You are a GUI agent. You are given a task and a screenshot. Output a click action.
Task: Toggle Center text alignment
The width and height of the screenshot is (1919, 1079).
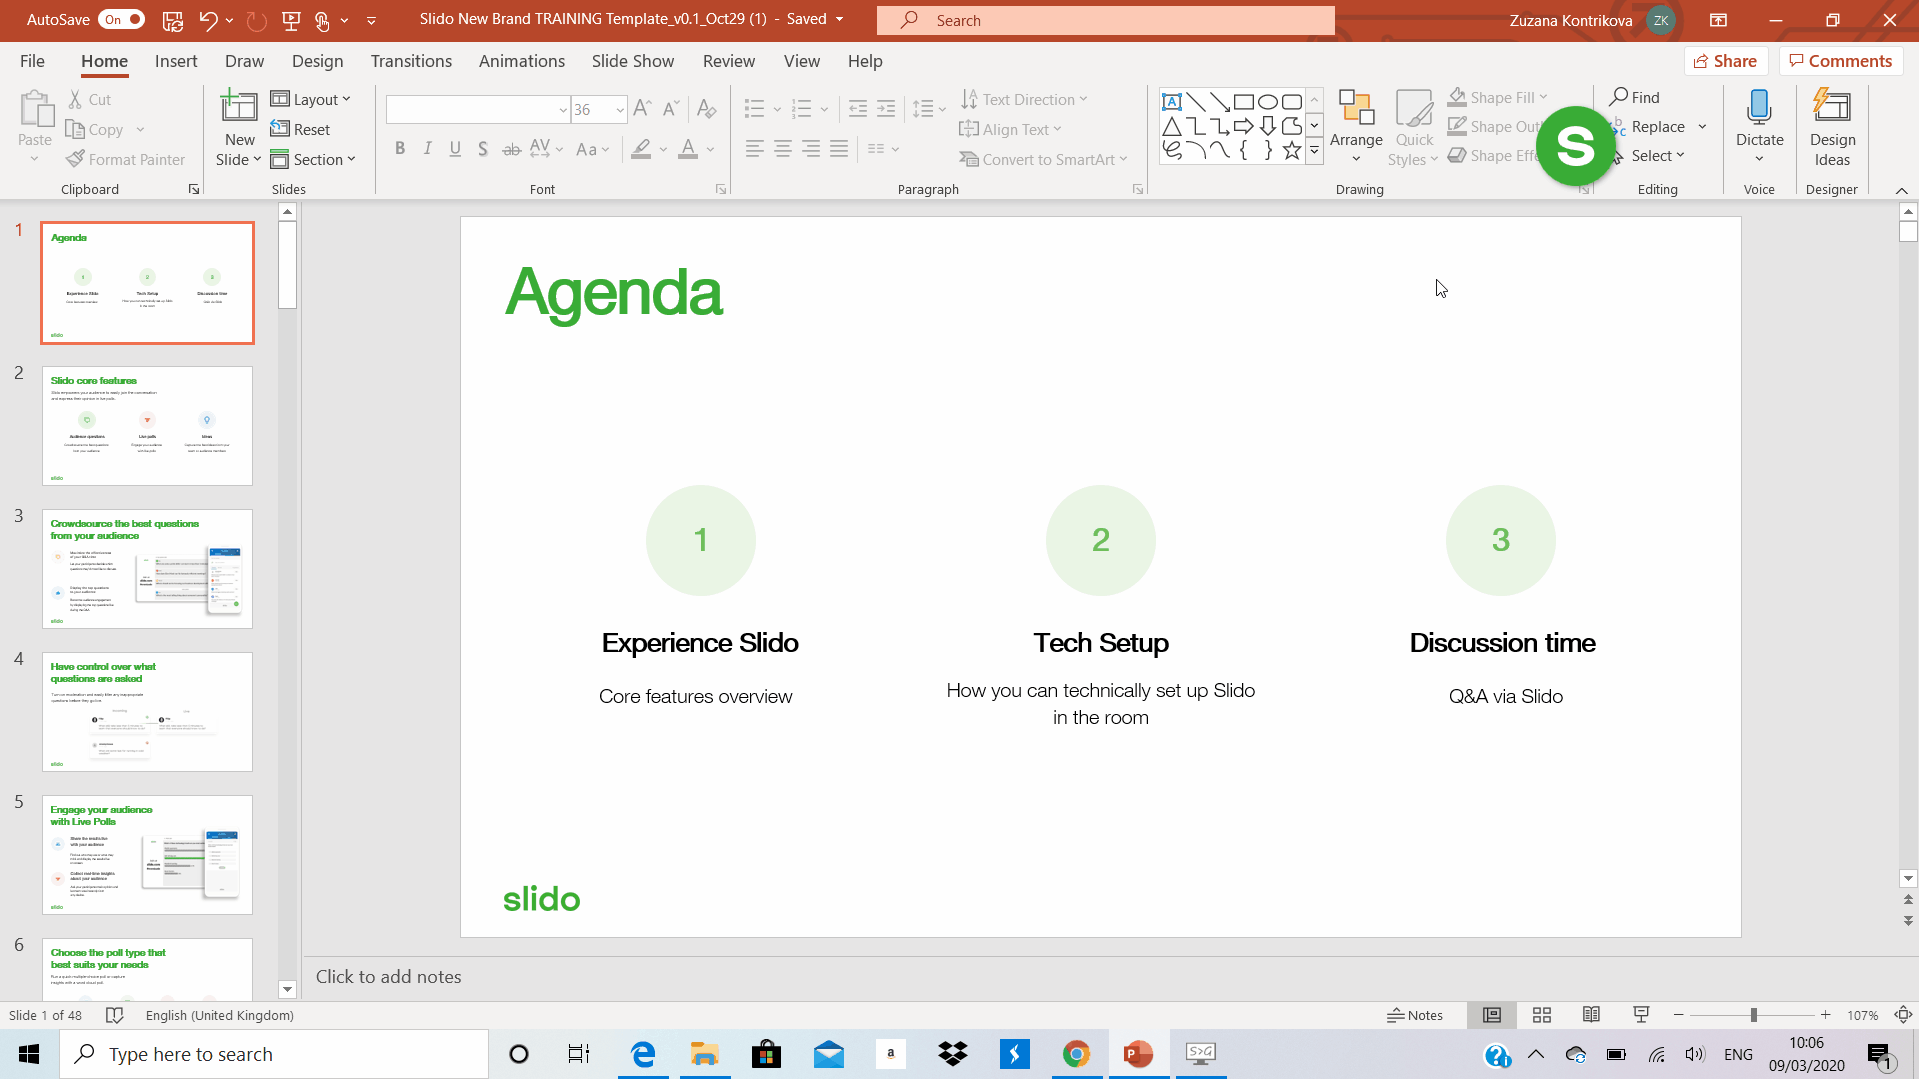(783, 149)
